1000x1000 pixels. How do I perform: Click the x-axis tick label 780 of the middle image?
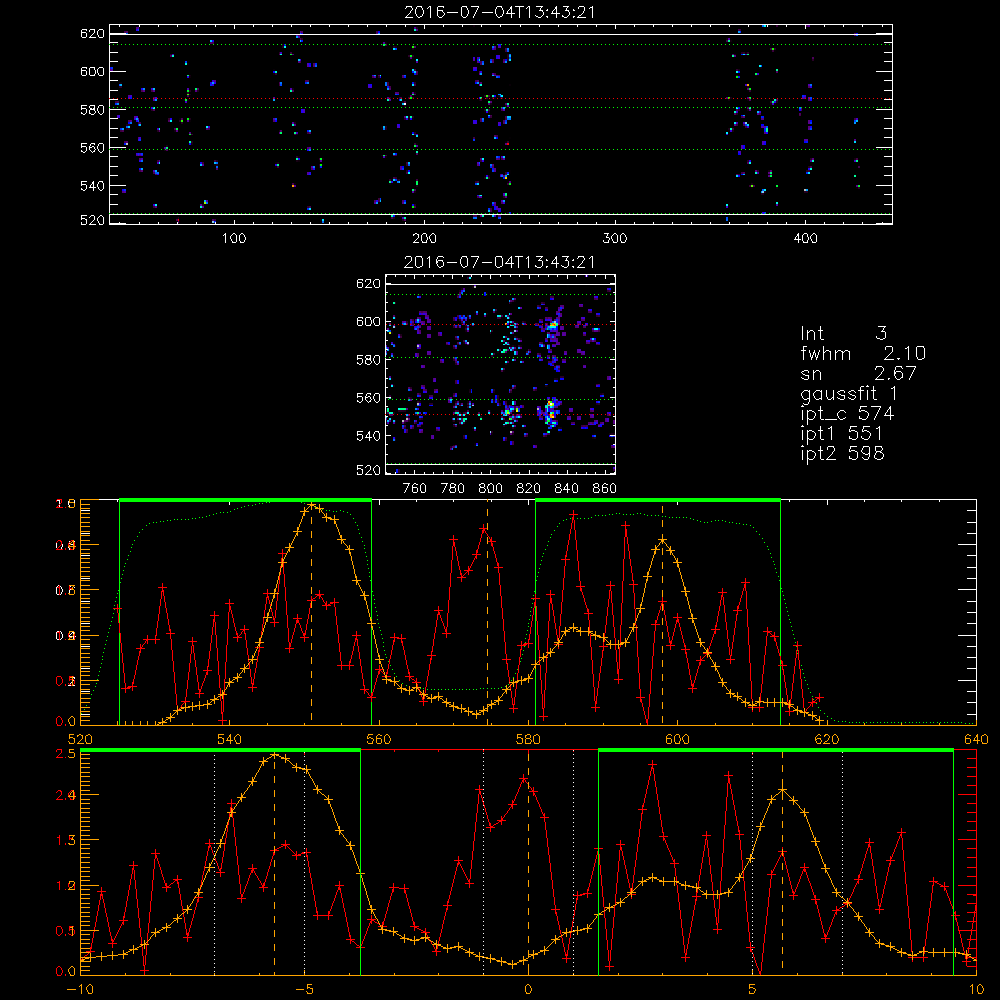(x=452, y=489)
